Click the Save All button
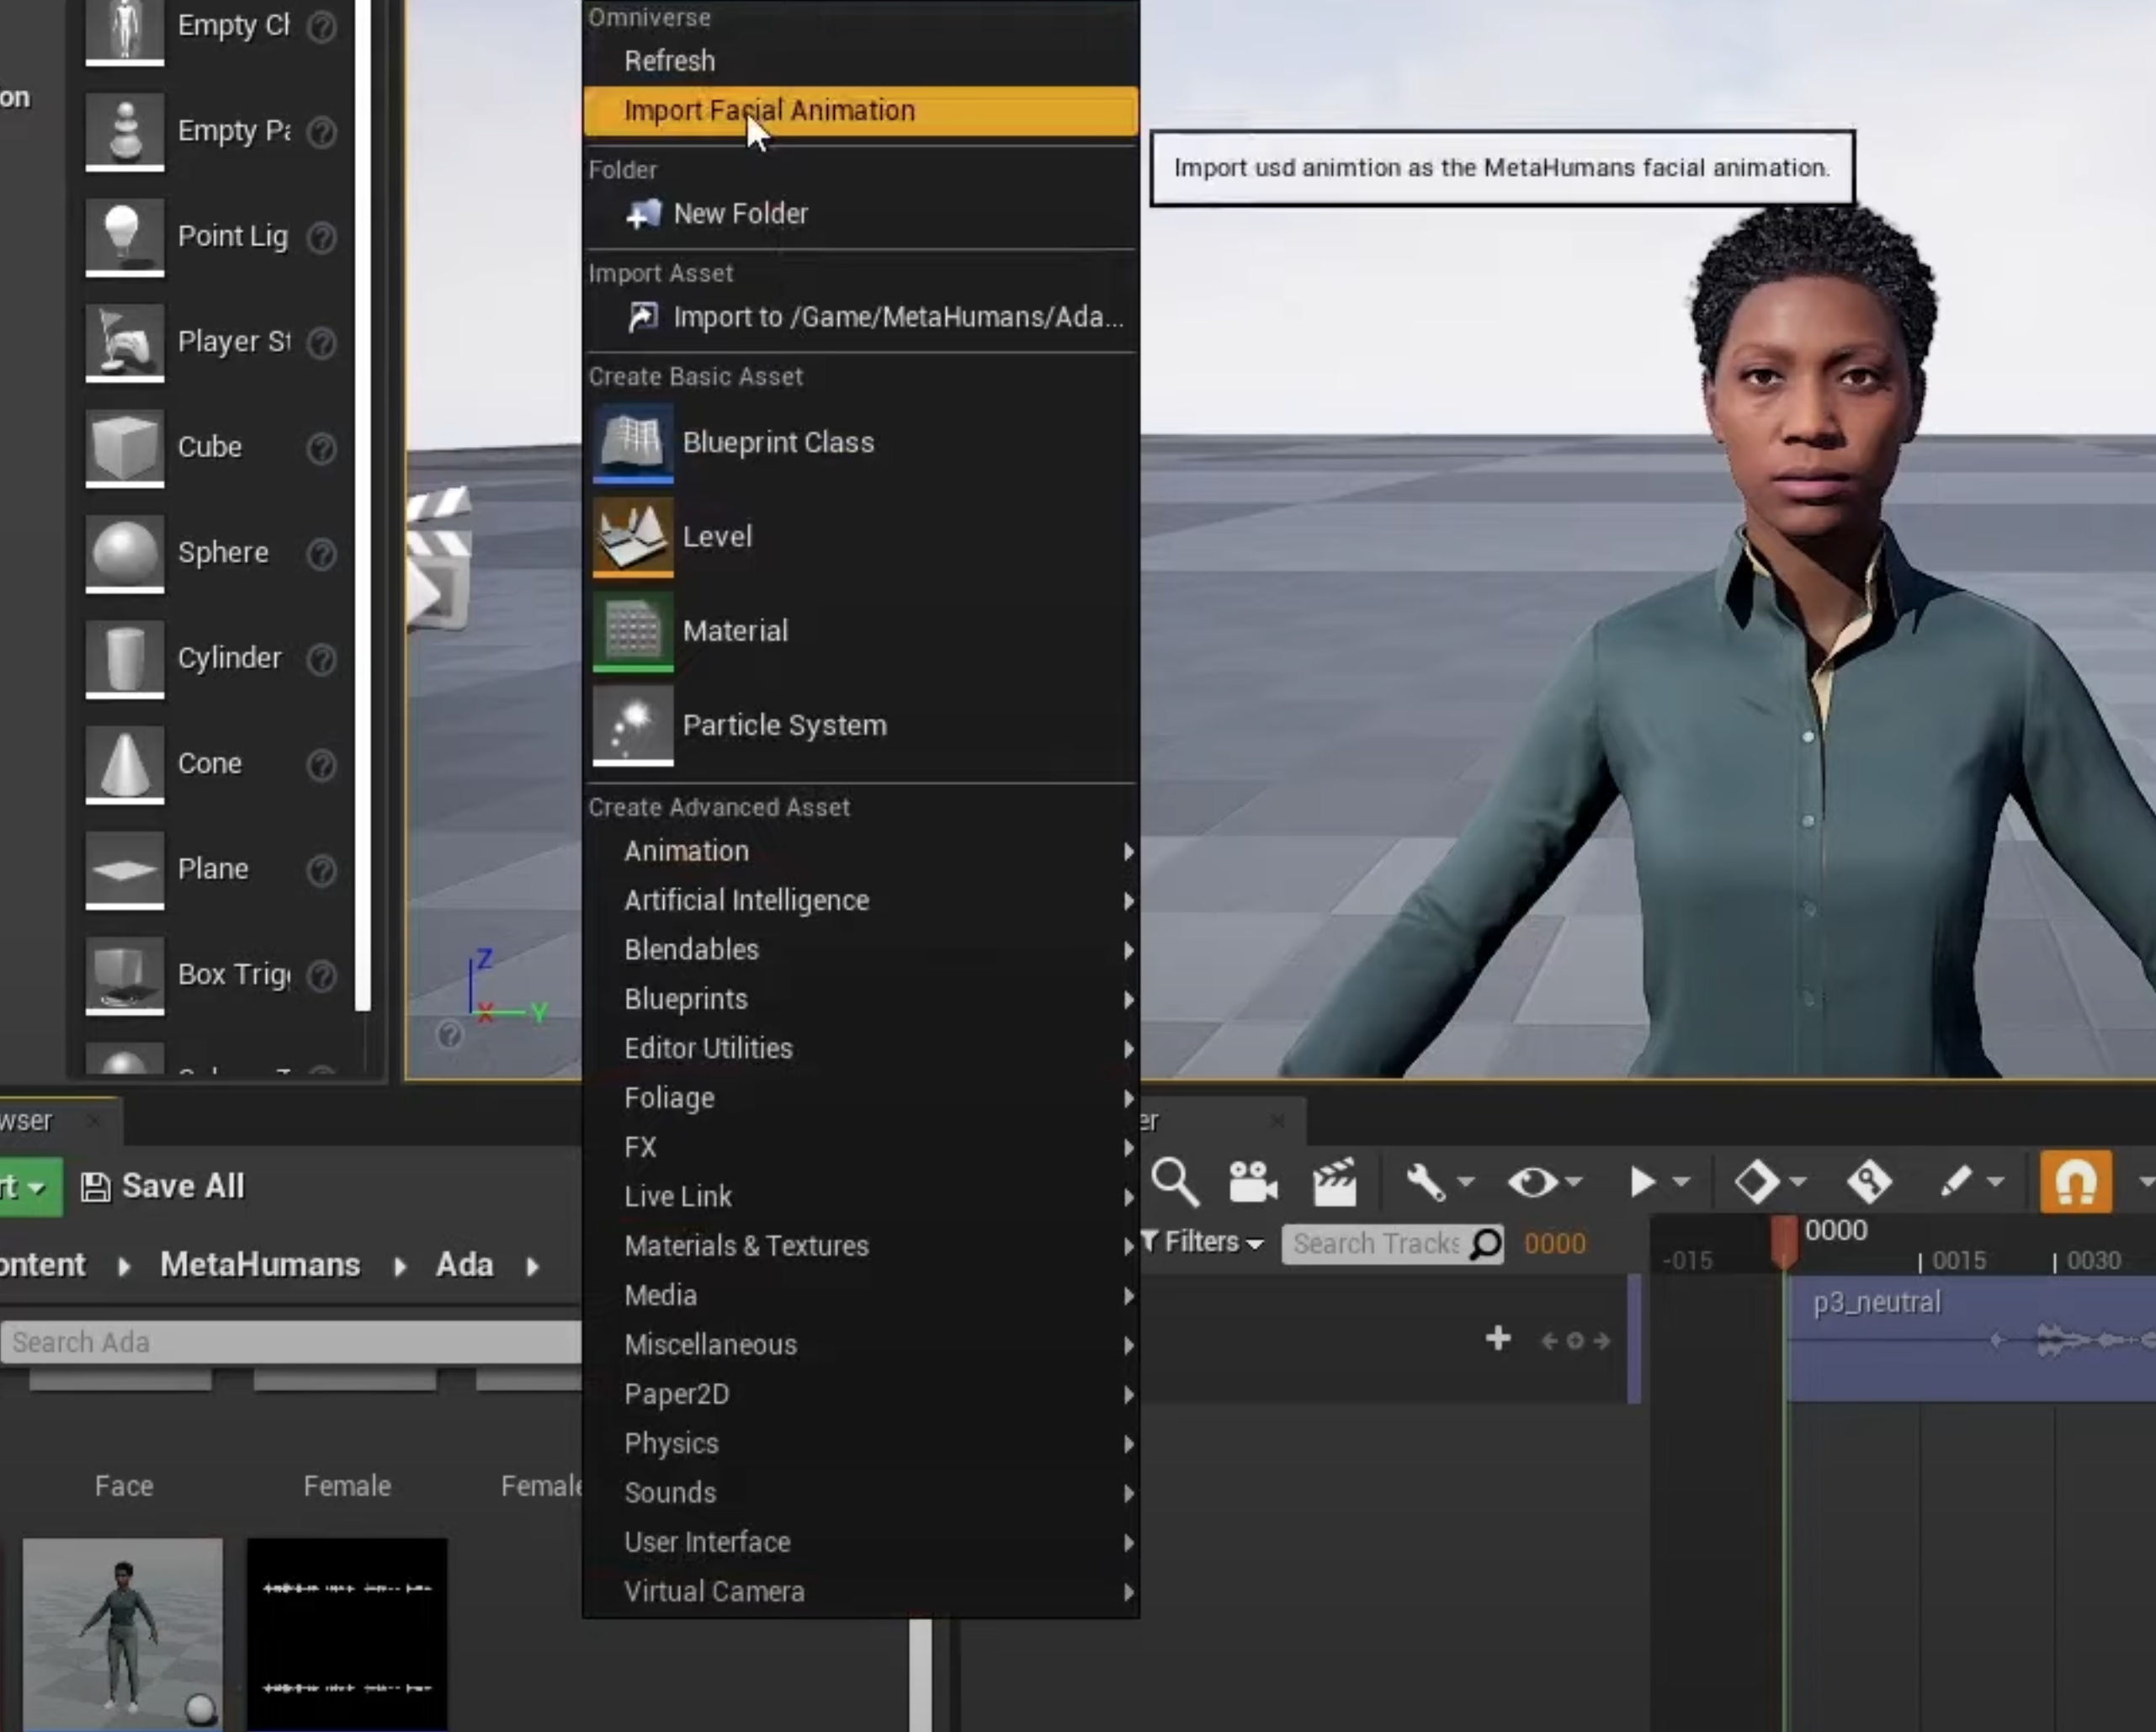2156x1732 pixels. [163, 1186]
